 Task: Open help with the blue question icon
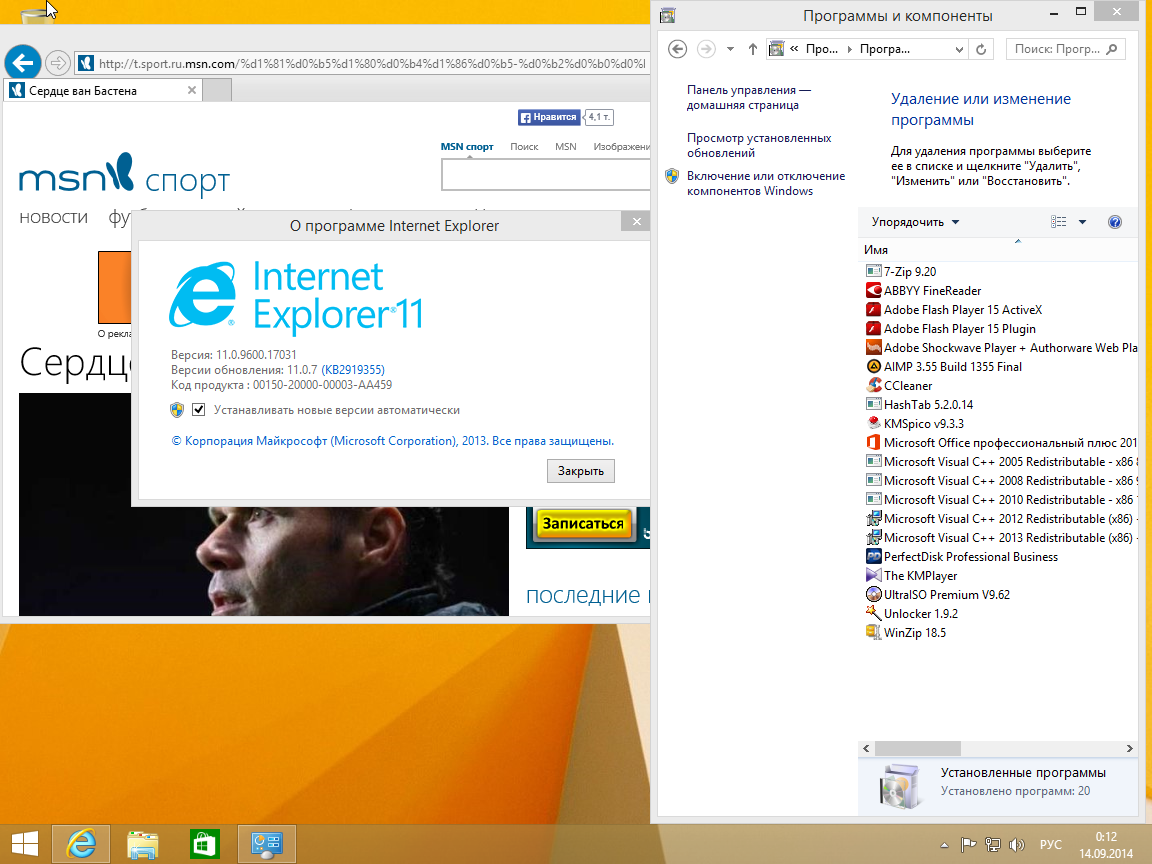(1115, 222)
